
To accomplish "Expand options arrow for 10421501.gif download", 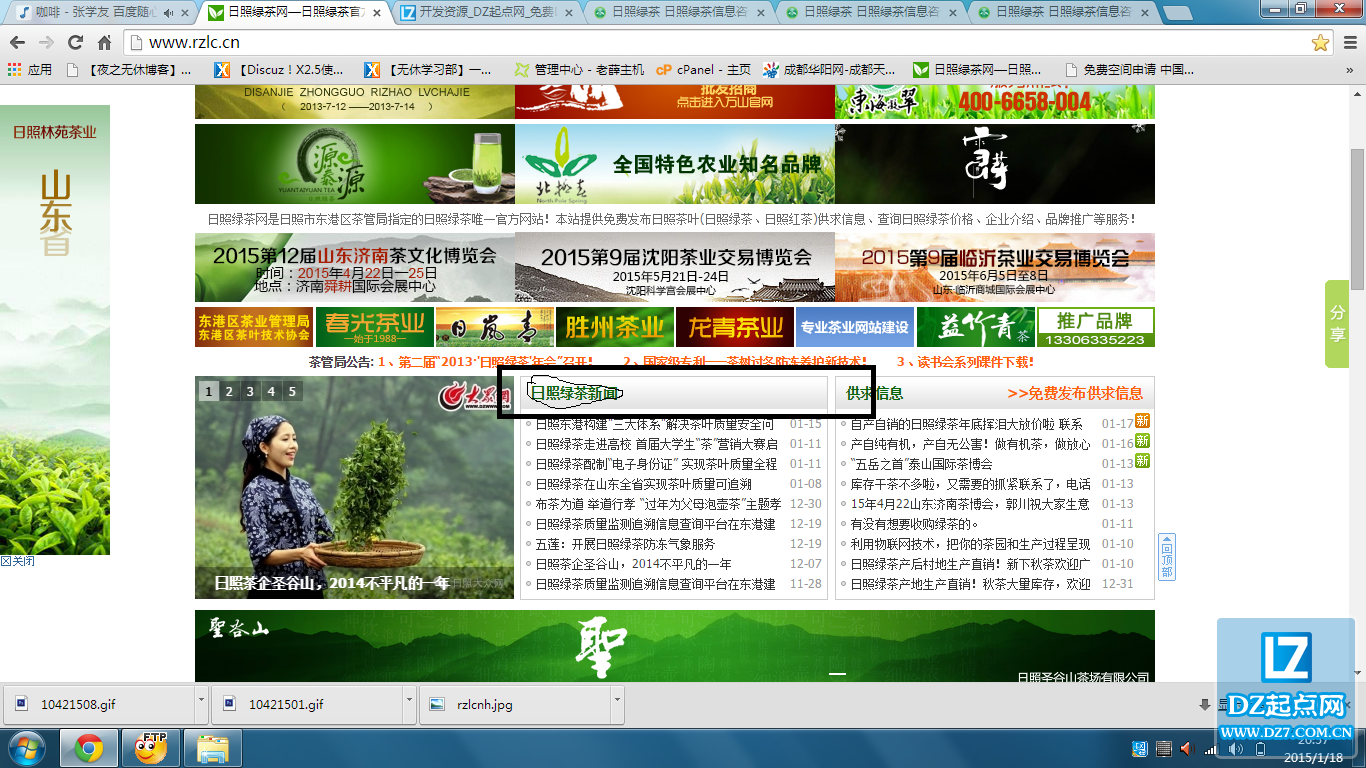I will (x=409, y=704).
